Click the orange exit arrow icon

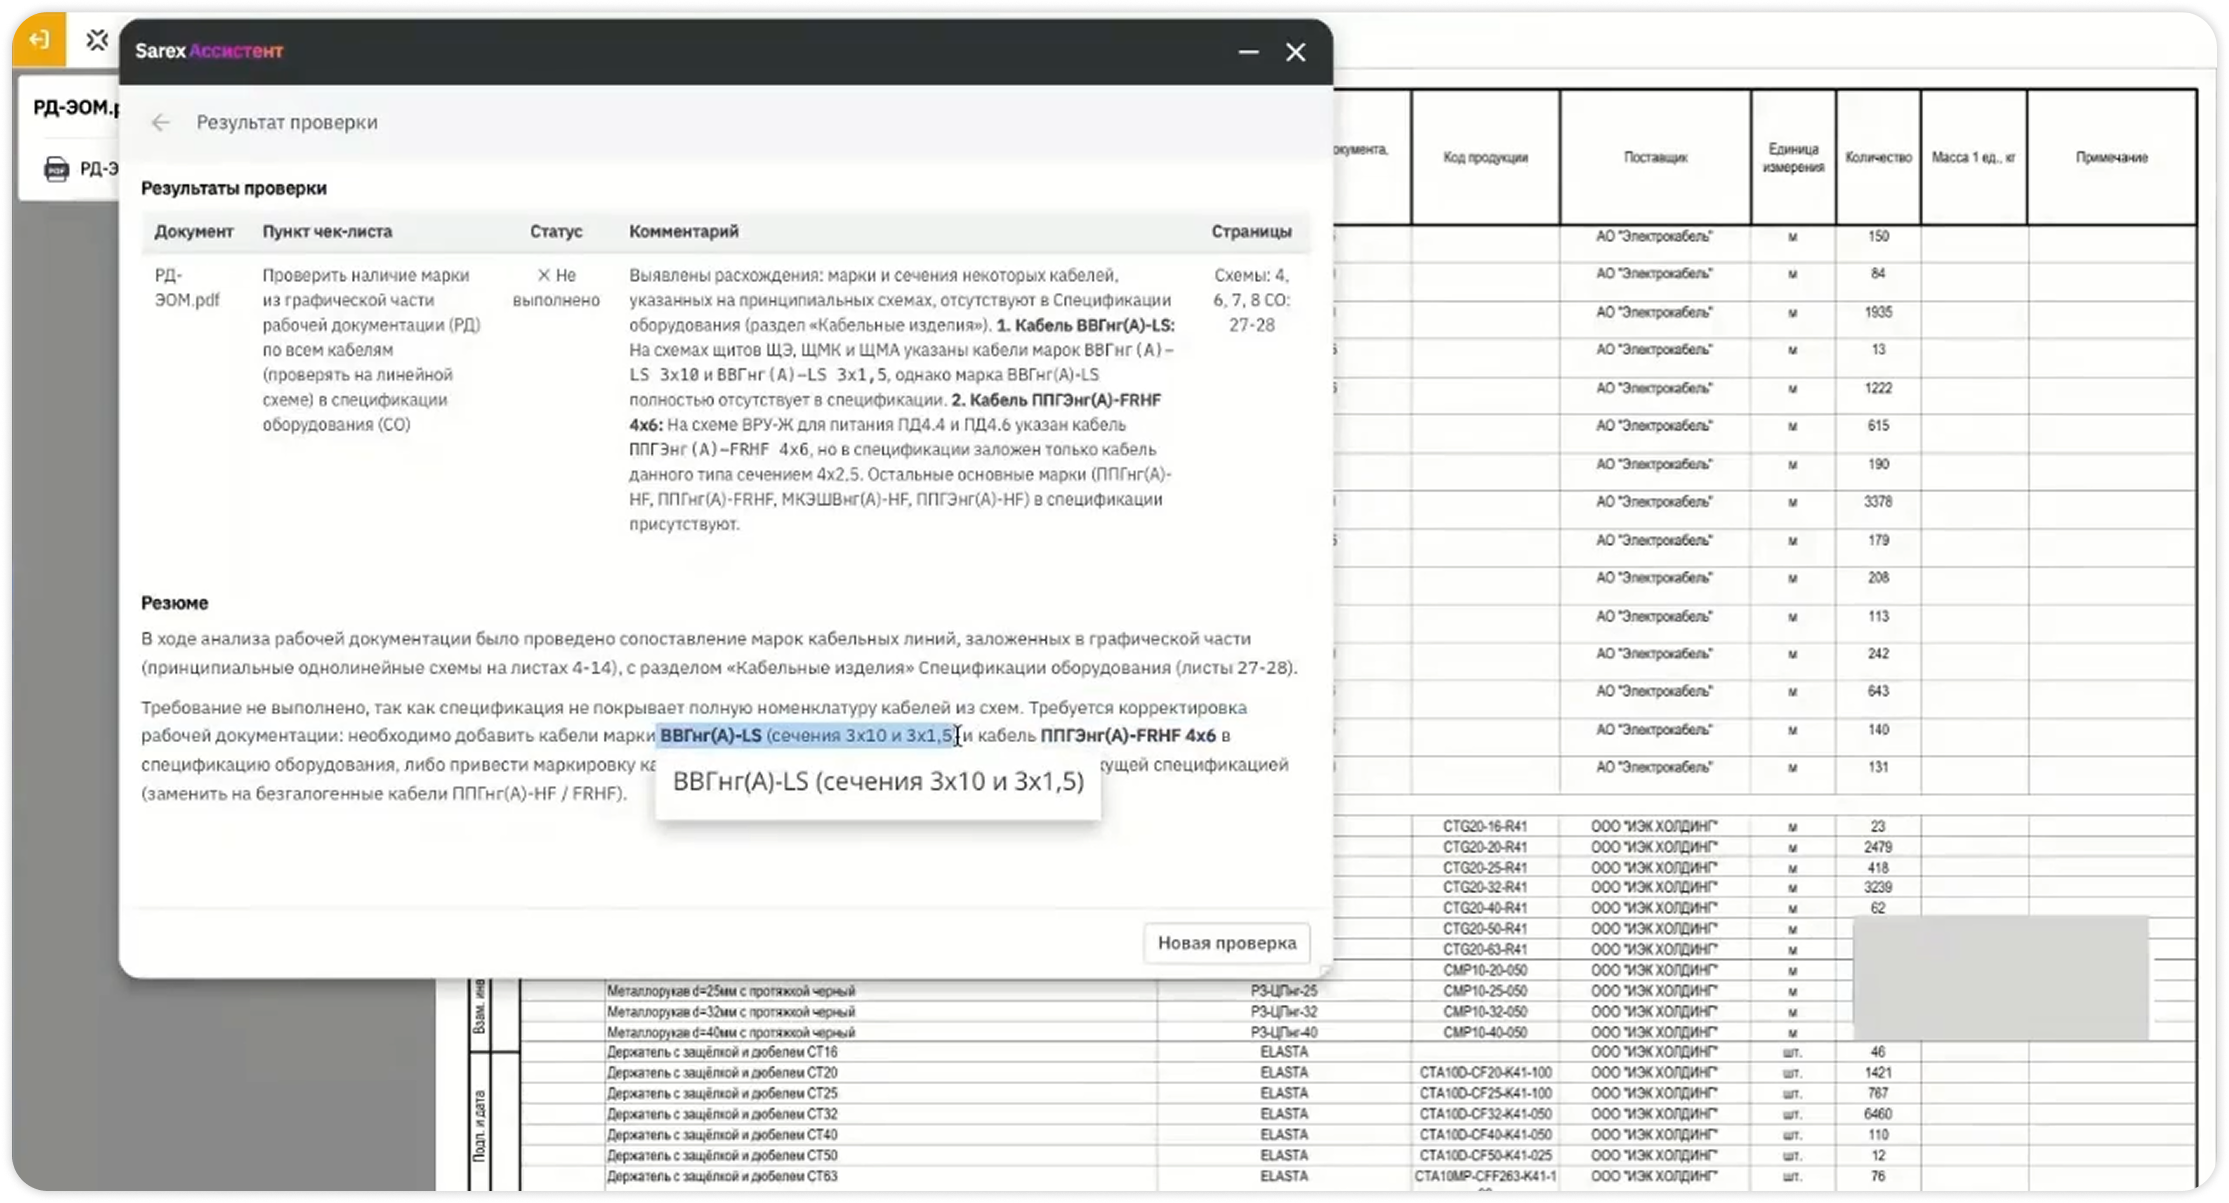pyautogui.click(x=38, y=39)
